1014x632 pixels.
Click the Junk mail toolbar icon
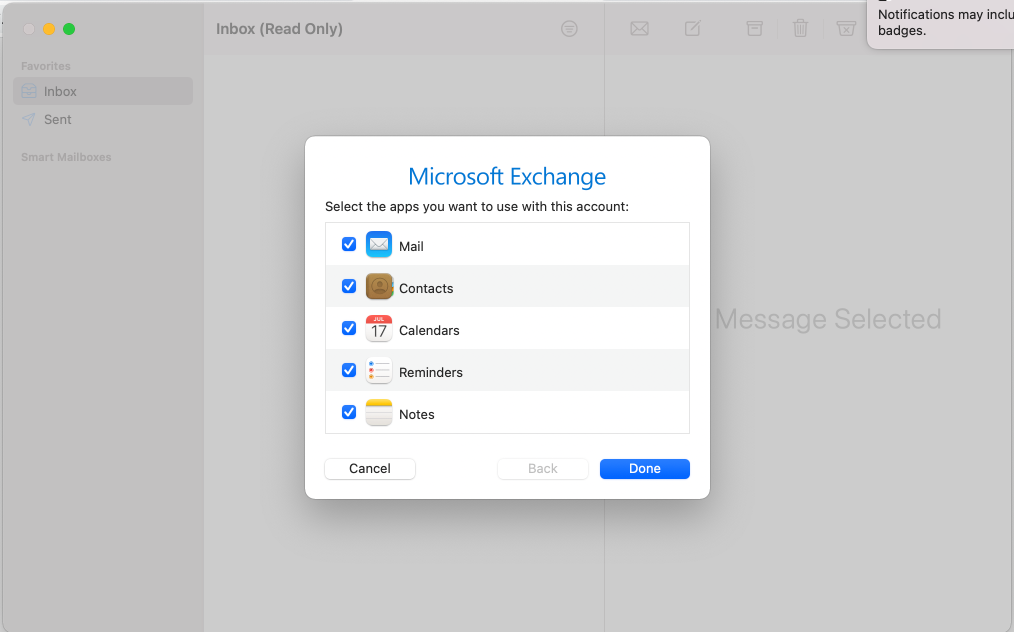coord(846,28)
